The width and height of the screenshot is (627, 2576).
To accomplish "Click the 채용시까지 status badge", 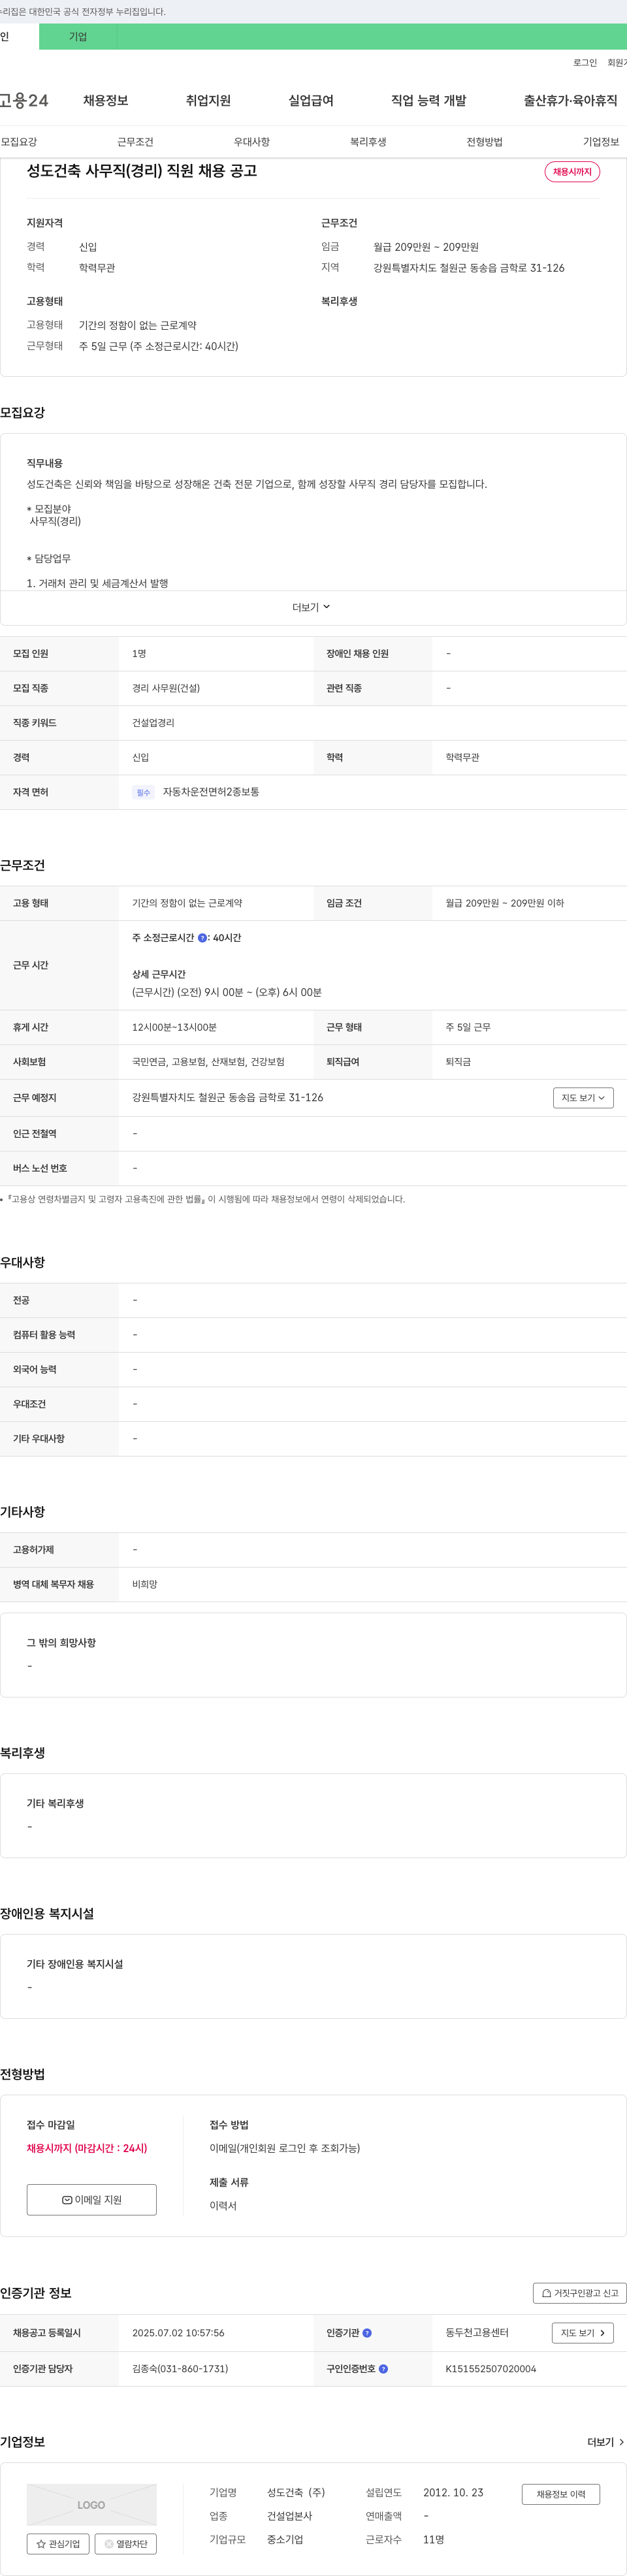I will pyautogui.click(x=572, y=172).
